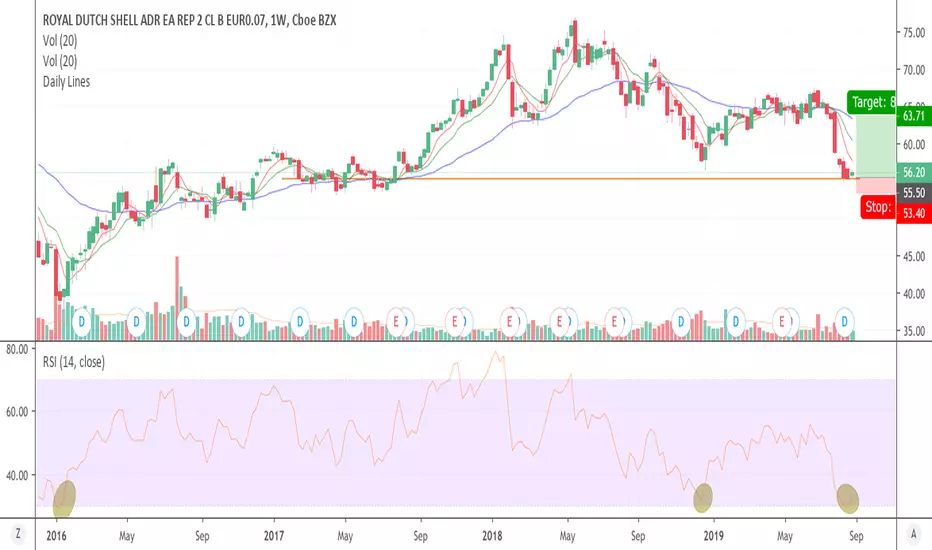The height and width of the screenshot is (550, 932).
Task: Open the dividend marker before Sep 2019
Action: (845, 322)
